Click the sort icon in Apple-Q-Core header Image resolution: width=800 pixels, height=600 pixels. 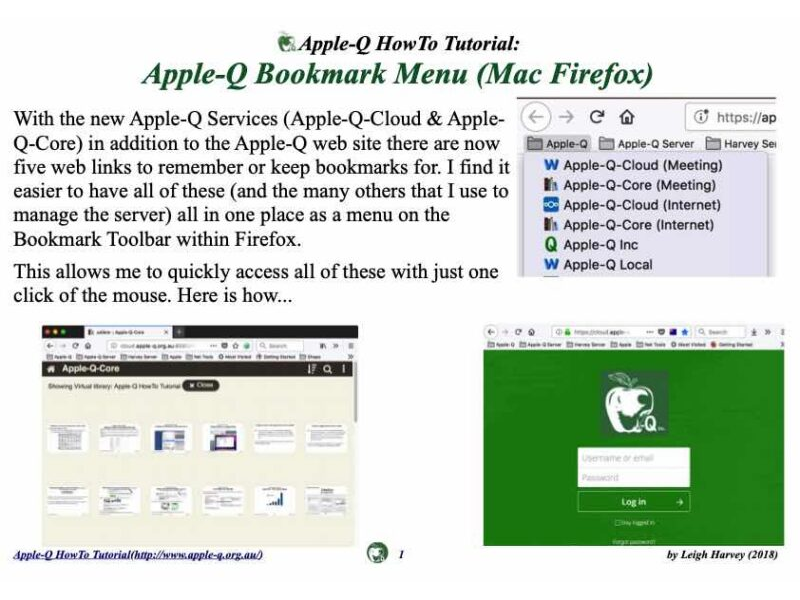pos(312,369)
